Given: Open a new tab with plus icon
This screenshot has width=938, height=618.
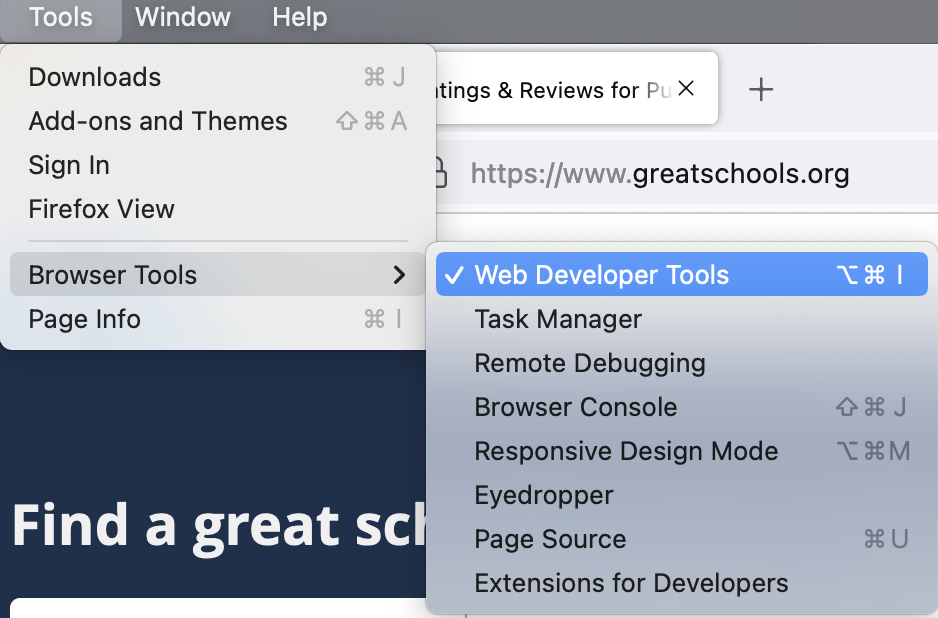Looking at the screenshot, I should click(761, 90).
